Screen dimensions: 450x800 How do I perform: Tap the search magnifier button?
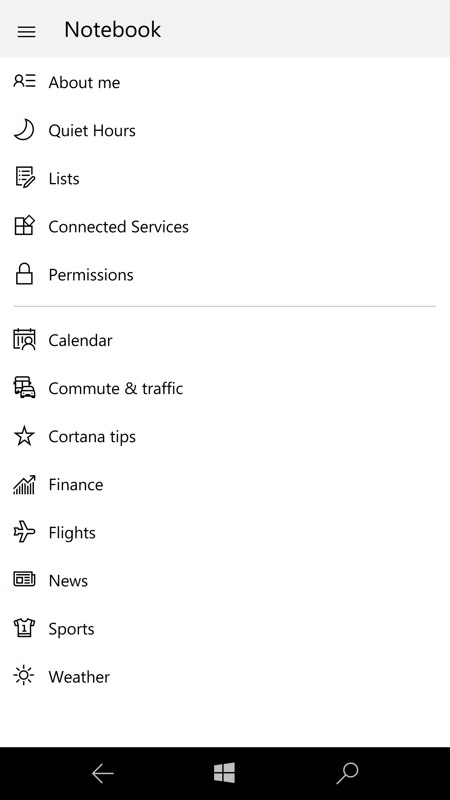point(347,773)
